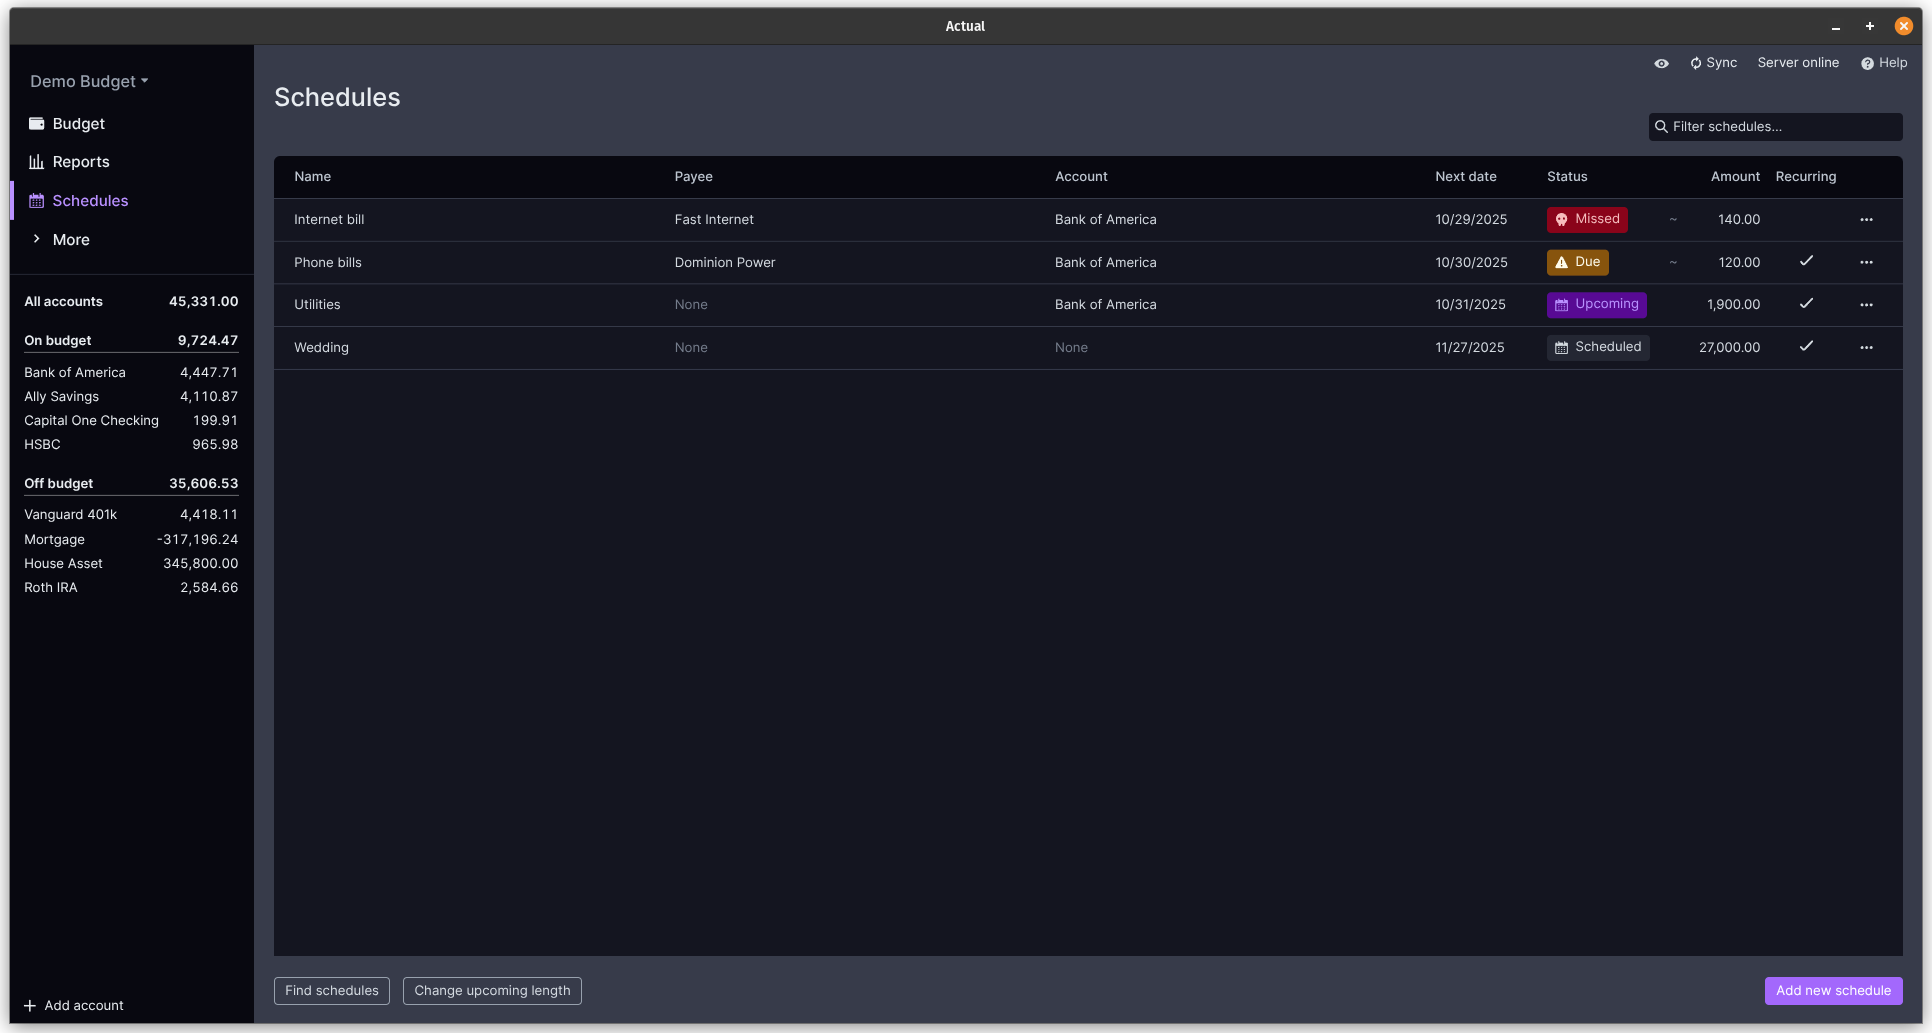Screen dimensions: 1932x1033
Task: Toggle privacy mode with the eye icon
Action: pyautogui.click(x=1661, y=63)
